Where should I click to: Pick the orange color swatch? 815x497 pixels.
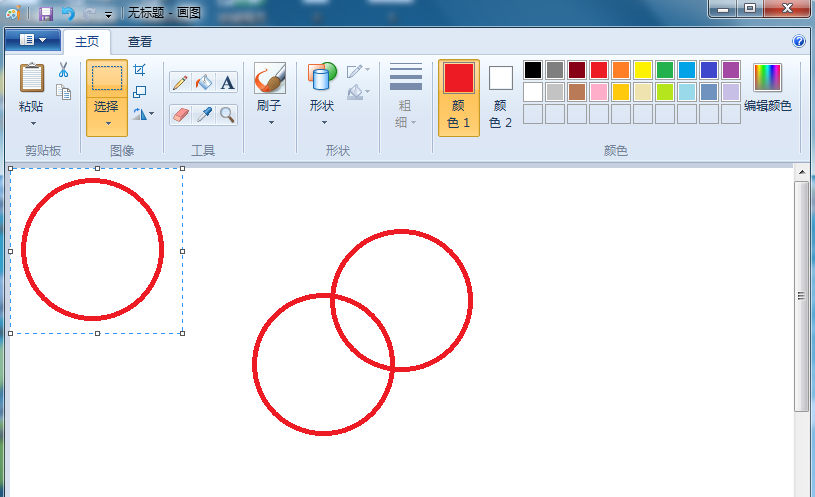click(x=621, y=70)
